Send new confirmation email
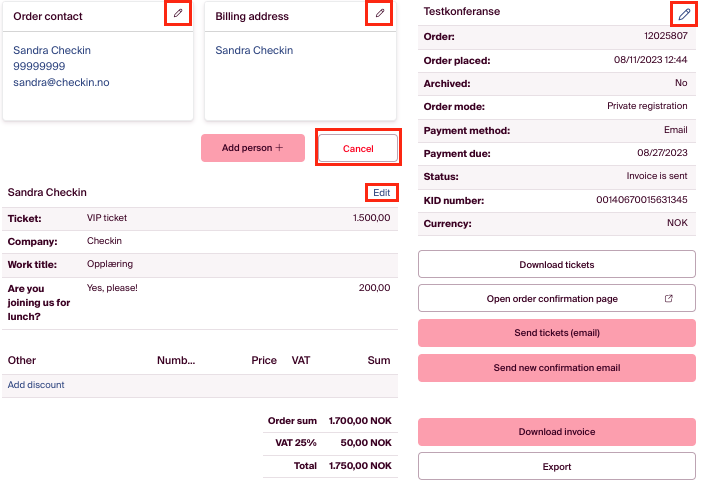The width and height of the screenshot is (701, 481). pos(556,368)
